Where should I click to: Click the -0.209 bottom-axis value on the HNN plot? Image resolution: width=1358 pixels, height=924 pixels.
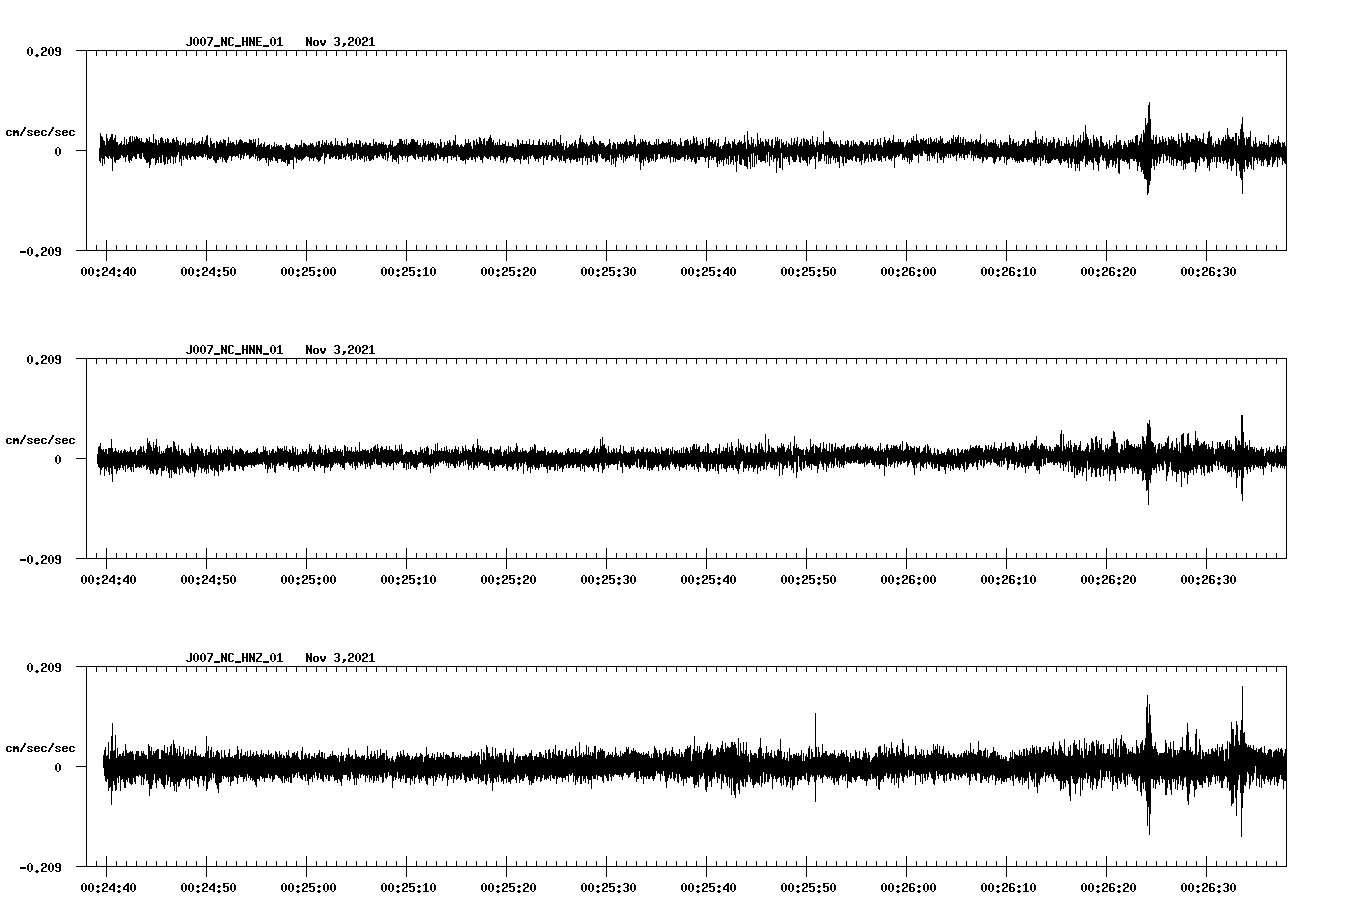pyautogui.click(x=40, y=559)
